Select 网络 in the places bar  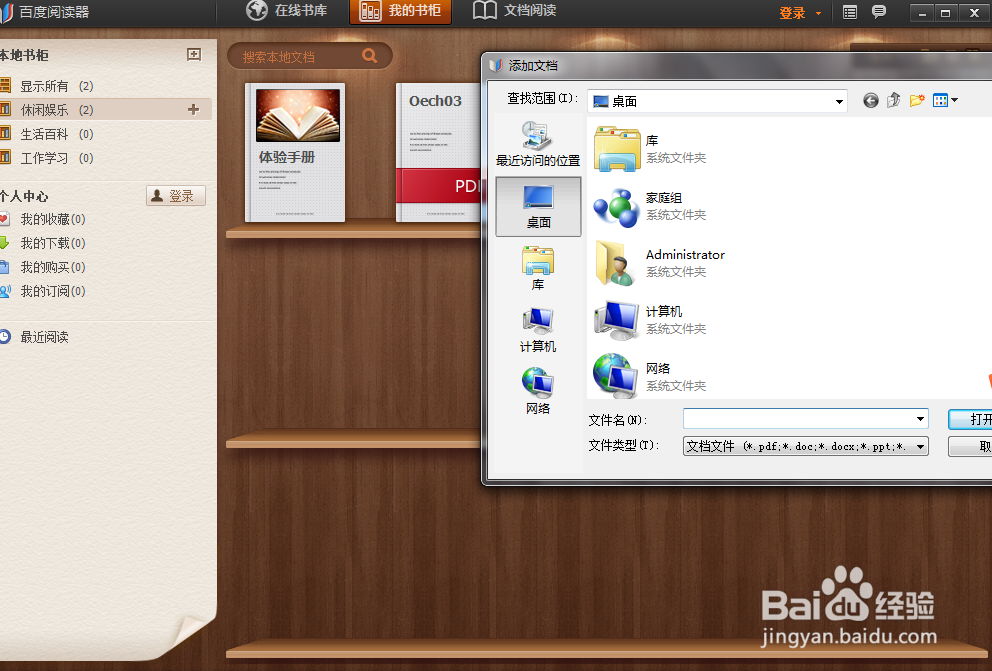(538, 391)
